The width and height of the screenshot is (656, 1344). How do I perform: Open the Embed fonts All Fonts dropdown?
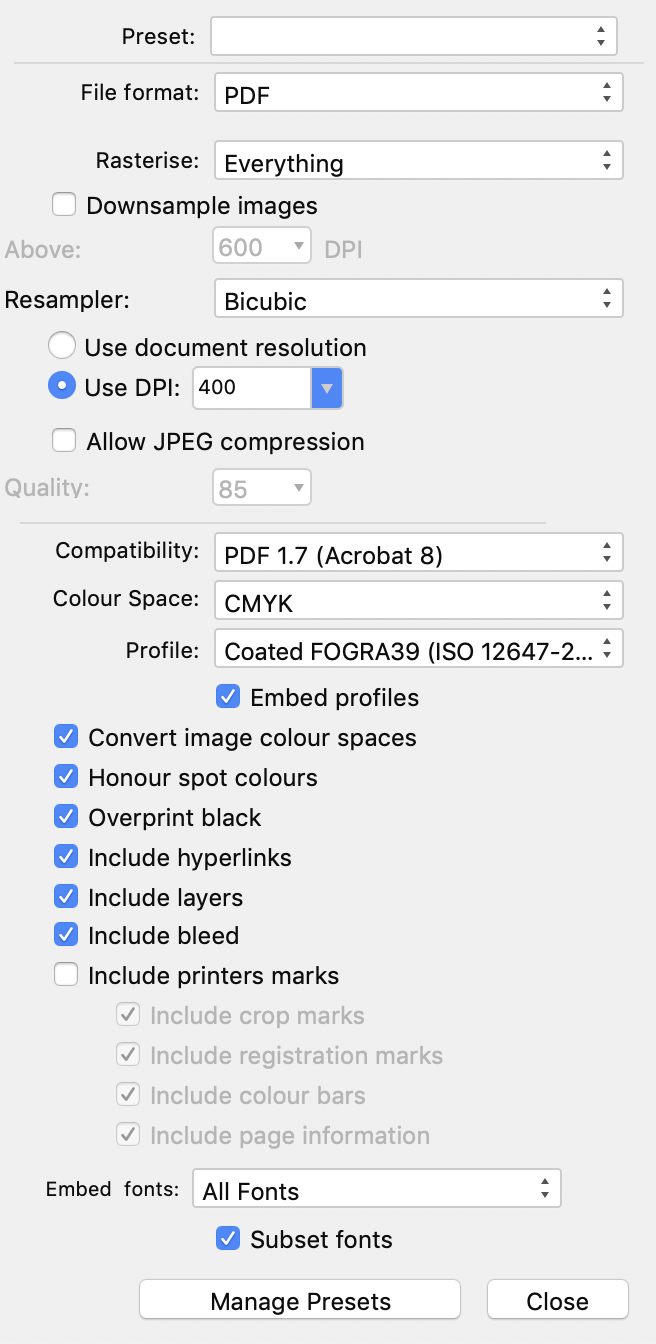click(376, 1189)
